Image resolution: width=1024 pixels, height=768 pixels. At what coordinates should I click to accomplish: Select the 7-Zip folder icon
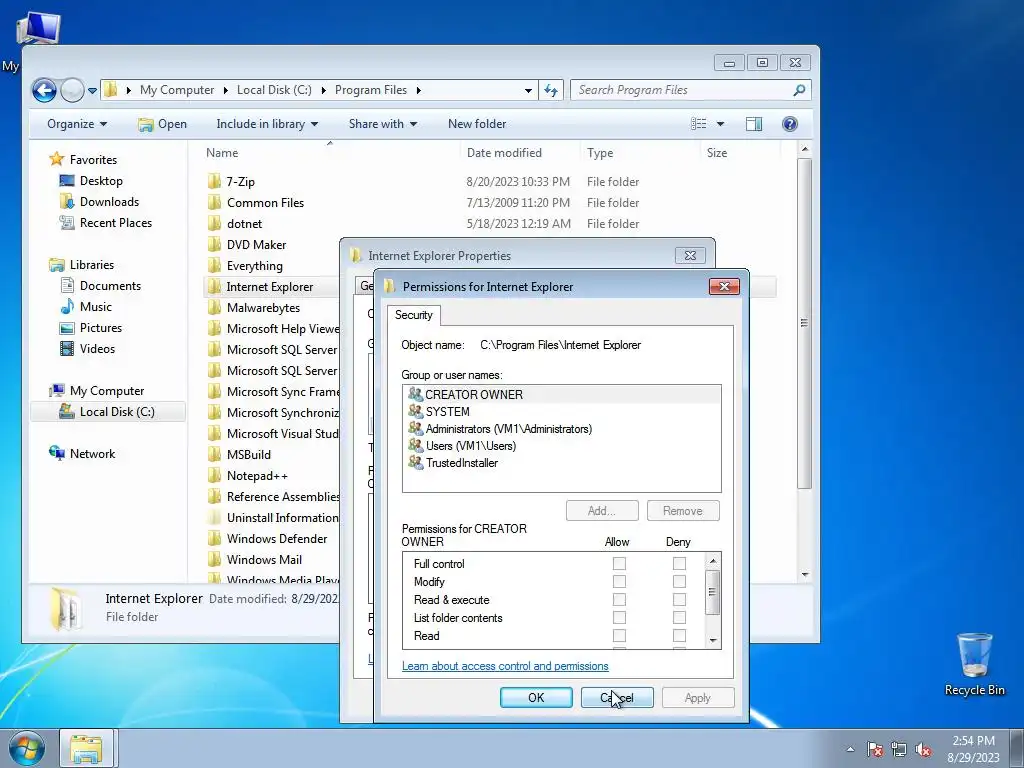click(214, 182)
